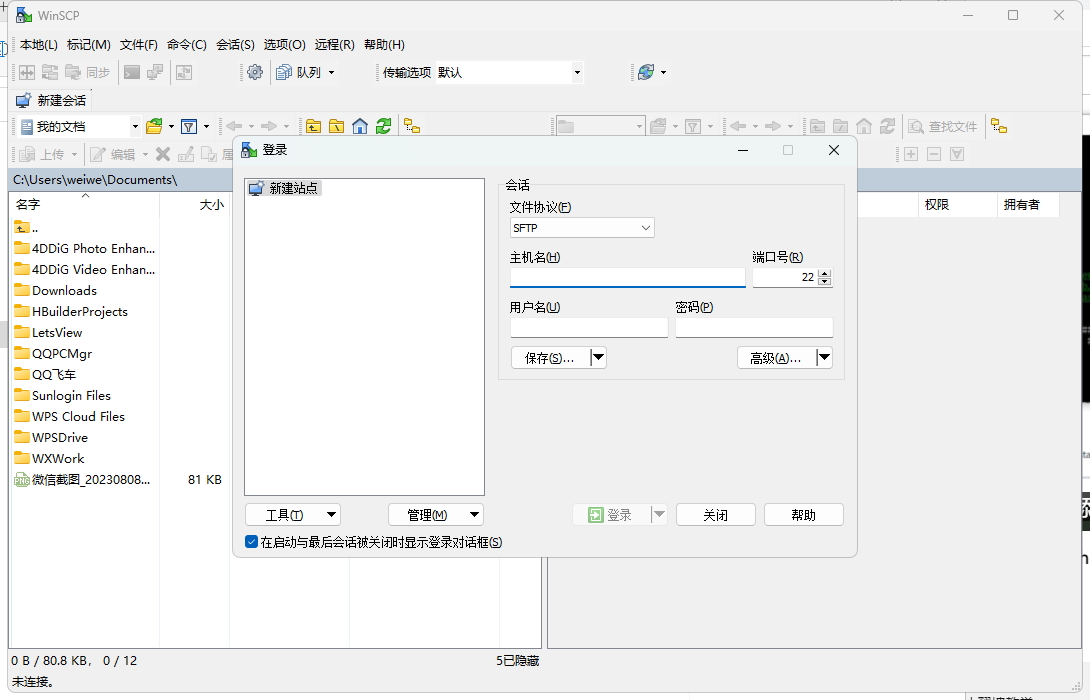Viewport: 1090px width, 700px height.
Task: Click the home directory icon in local toolbar
Action: click(360, 126)
